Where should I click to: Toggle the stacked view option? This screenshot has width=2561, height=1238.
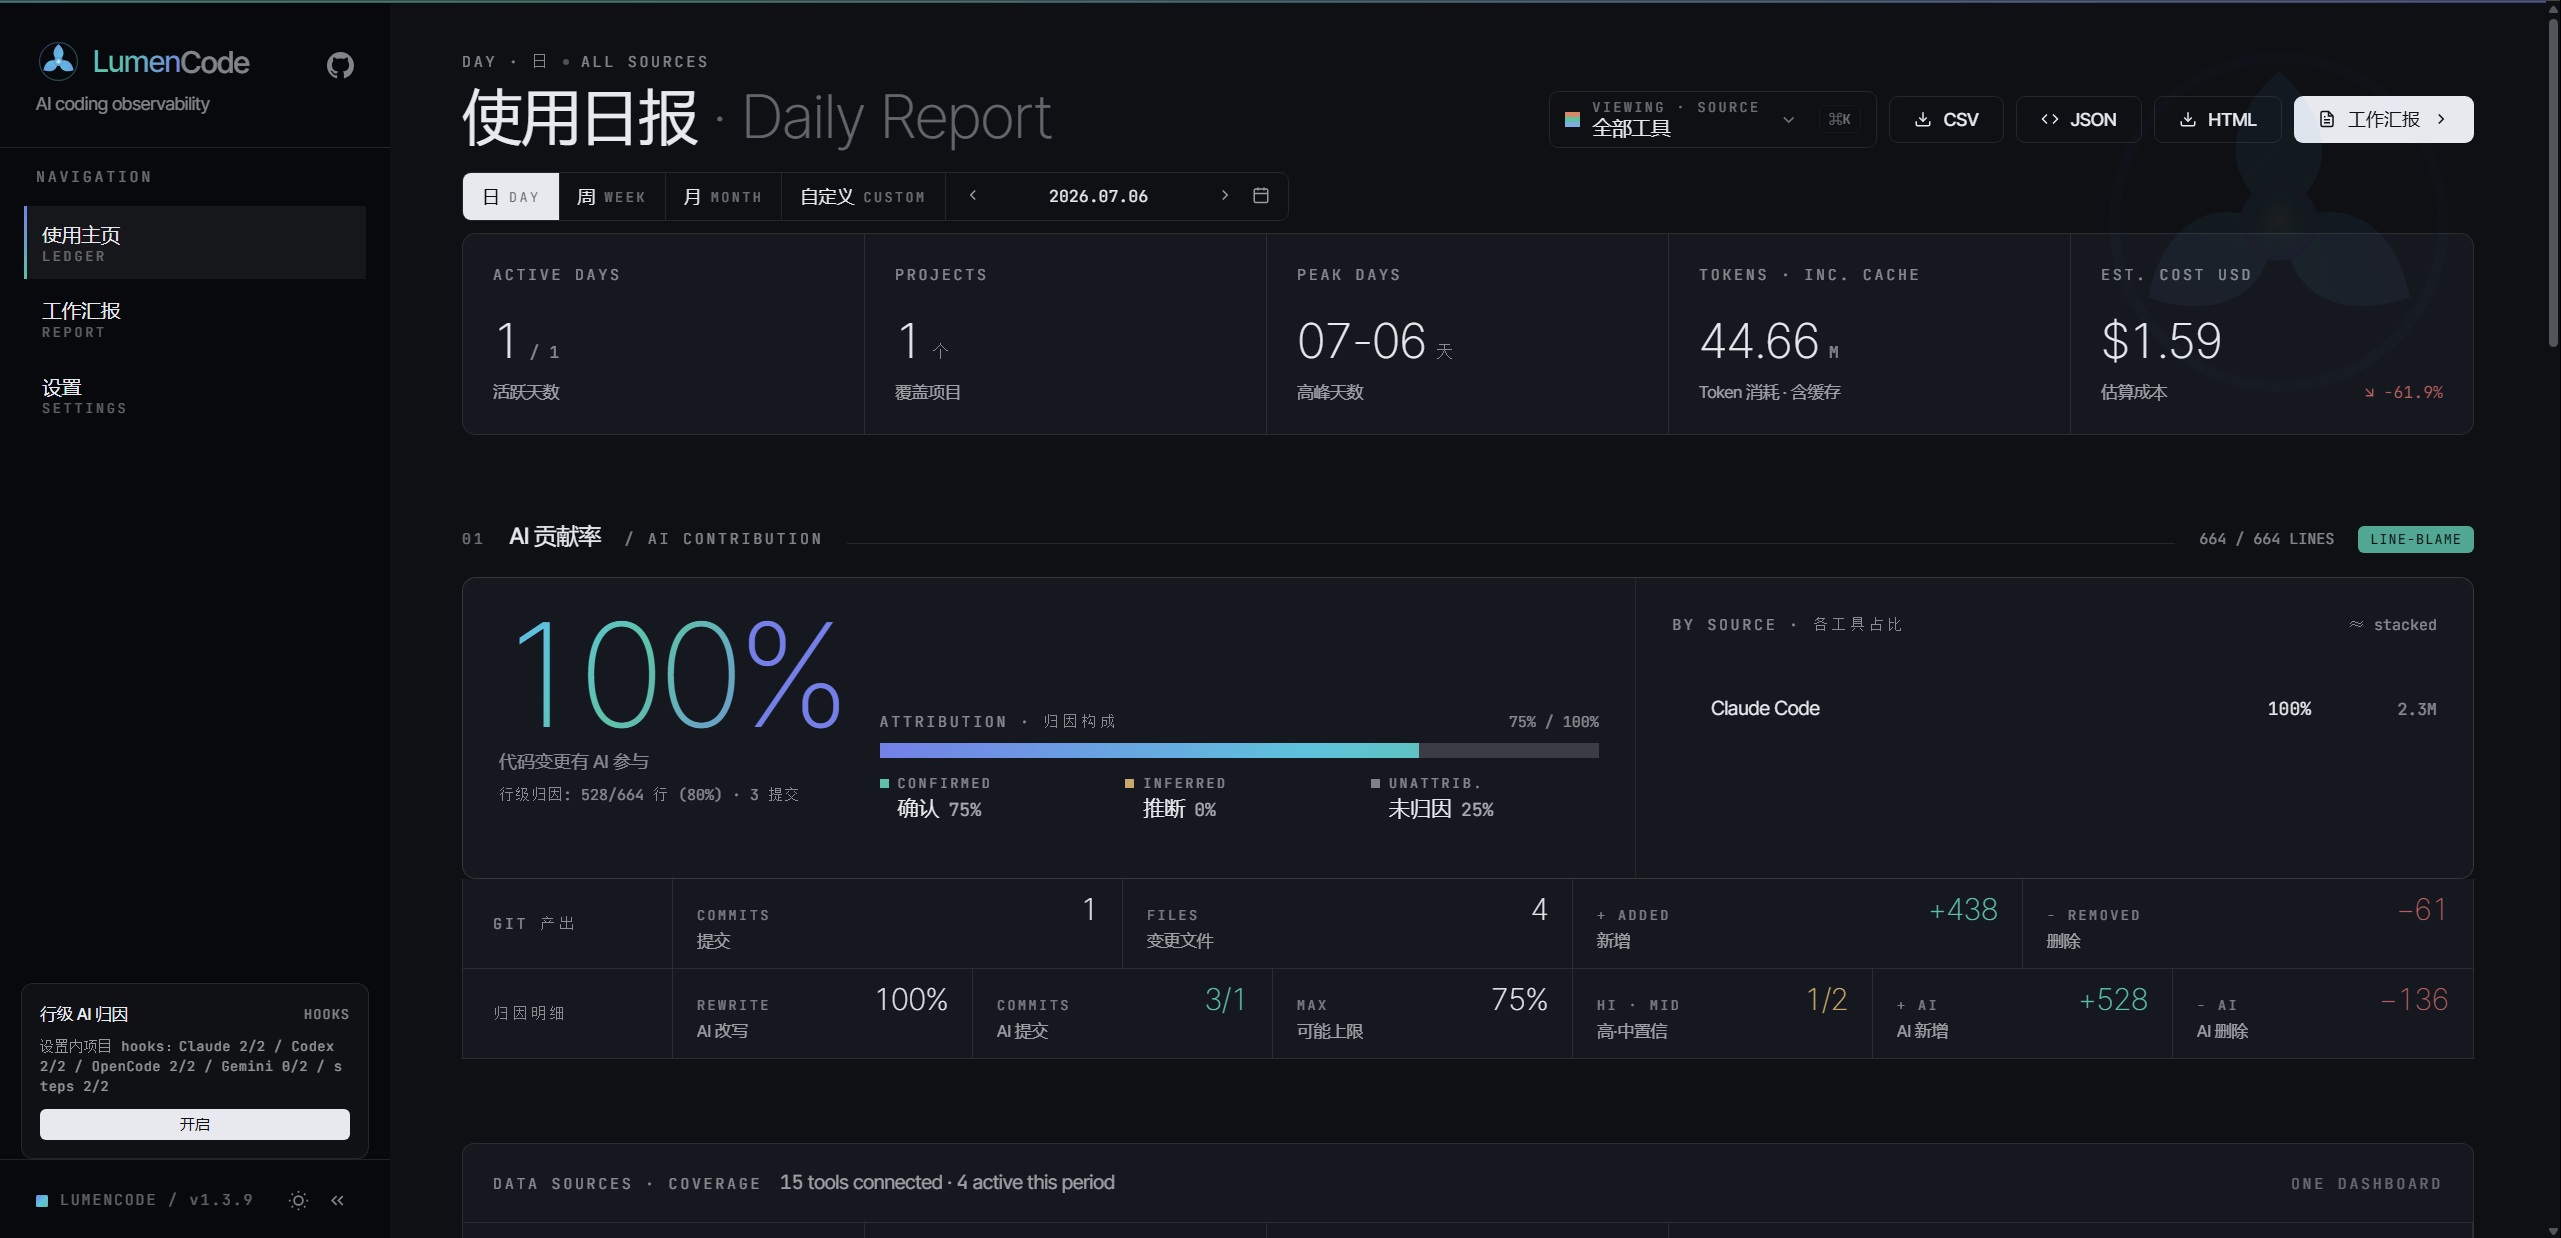pyautogui.click(x=2393, y=625)
